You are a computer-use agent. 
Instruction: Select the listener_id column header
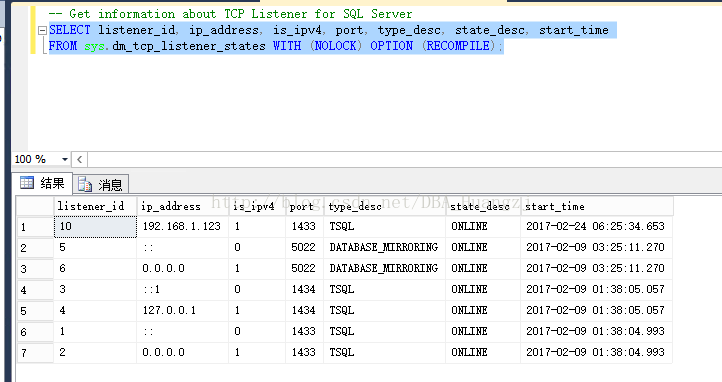(x=95, y=206)
